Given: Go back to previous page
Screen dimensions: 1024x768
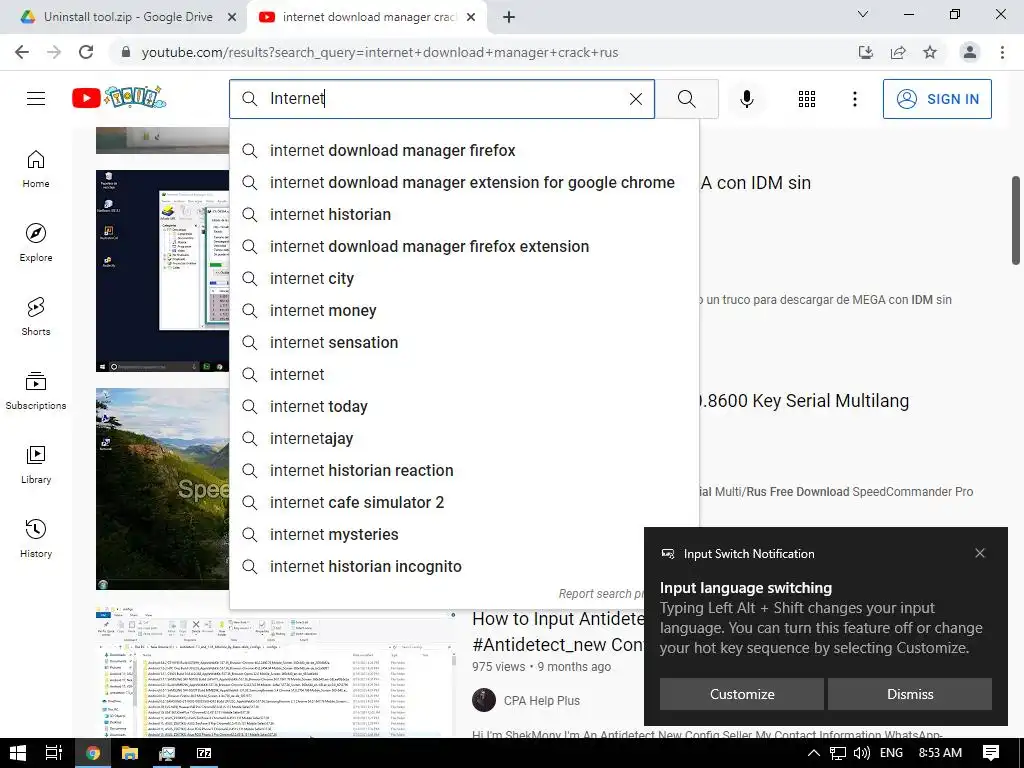Looking at the screenshot, I should pos(22,52).
